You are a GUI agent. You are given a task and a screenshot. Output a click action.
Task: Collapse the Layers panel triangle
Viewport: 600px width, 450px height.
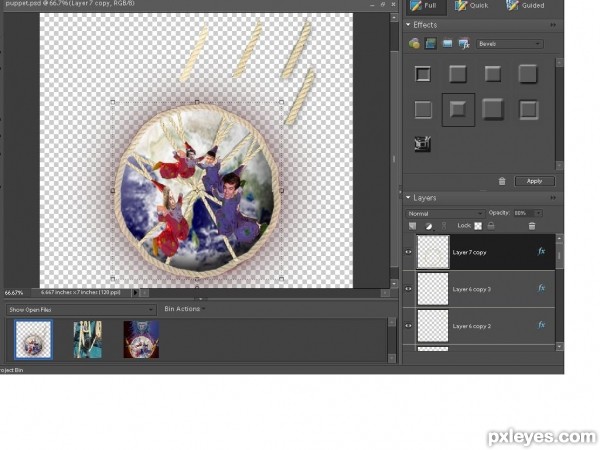[408, 197]
